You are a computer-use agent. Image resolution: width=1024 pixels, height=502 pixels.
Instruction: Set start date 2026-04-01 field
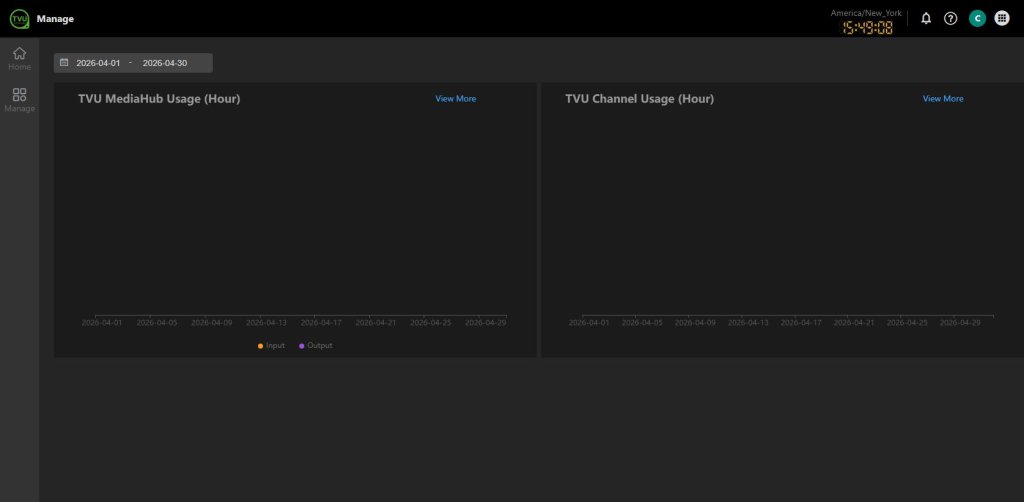98,63
